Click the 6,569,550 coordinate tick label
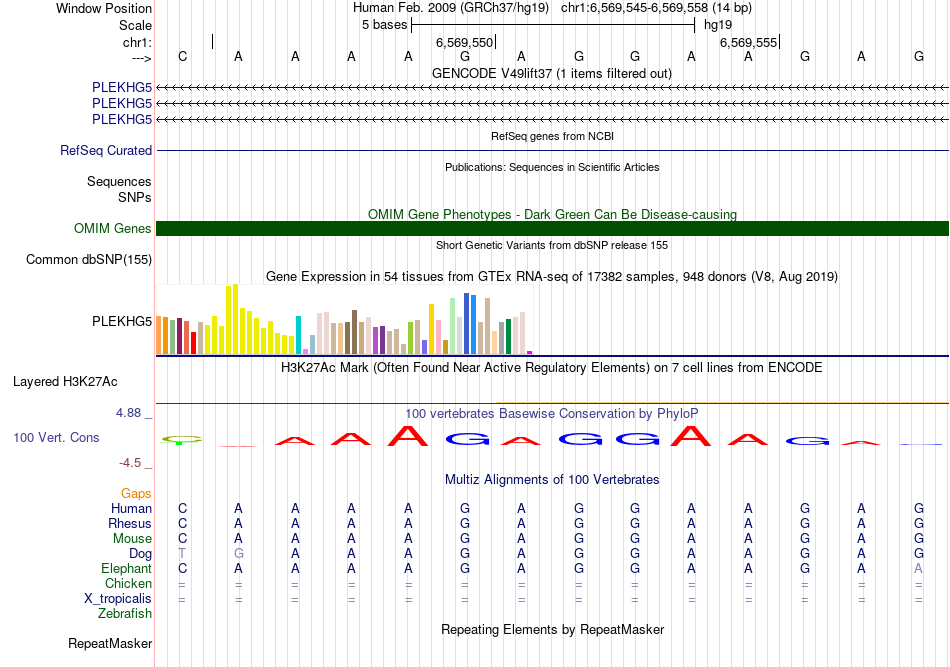950x667 pixels. (465, 42)
